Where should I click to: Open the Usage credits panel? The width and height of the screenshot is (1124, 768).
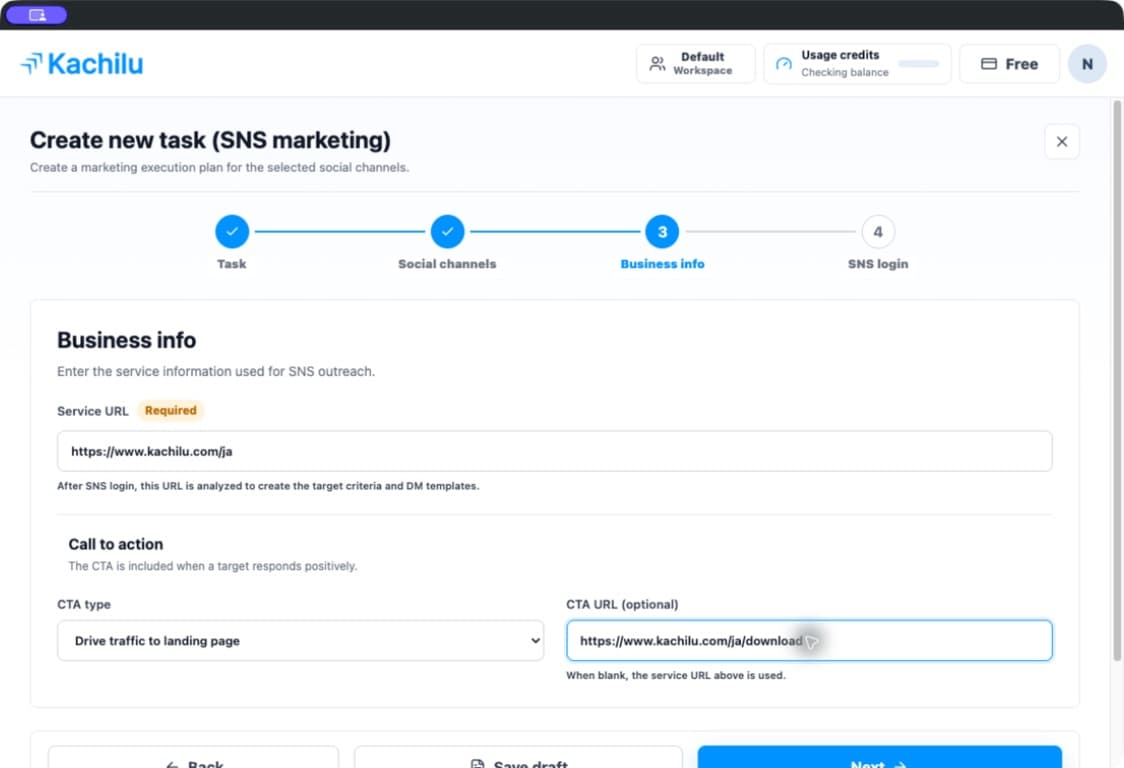click(857, 64)
